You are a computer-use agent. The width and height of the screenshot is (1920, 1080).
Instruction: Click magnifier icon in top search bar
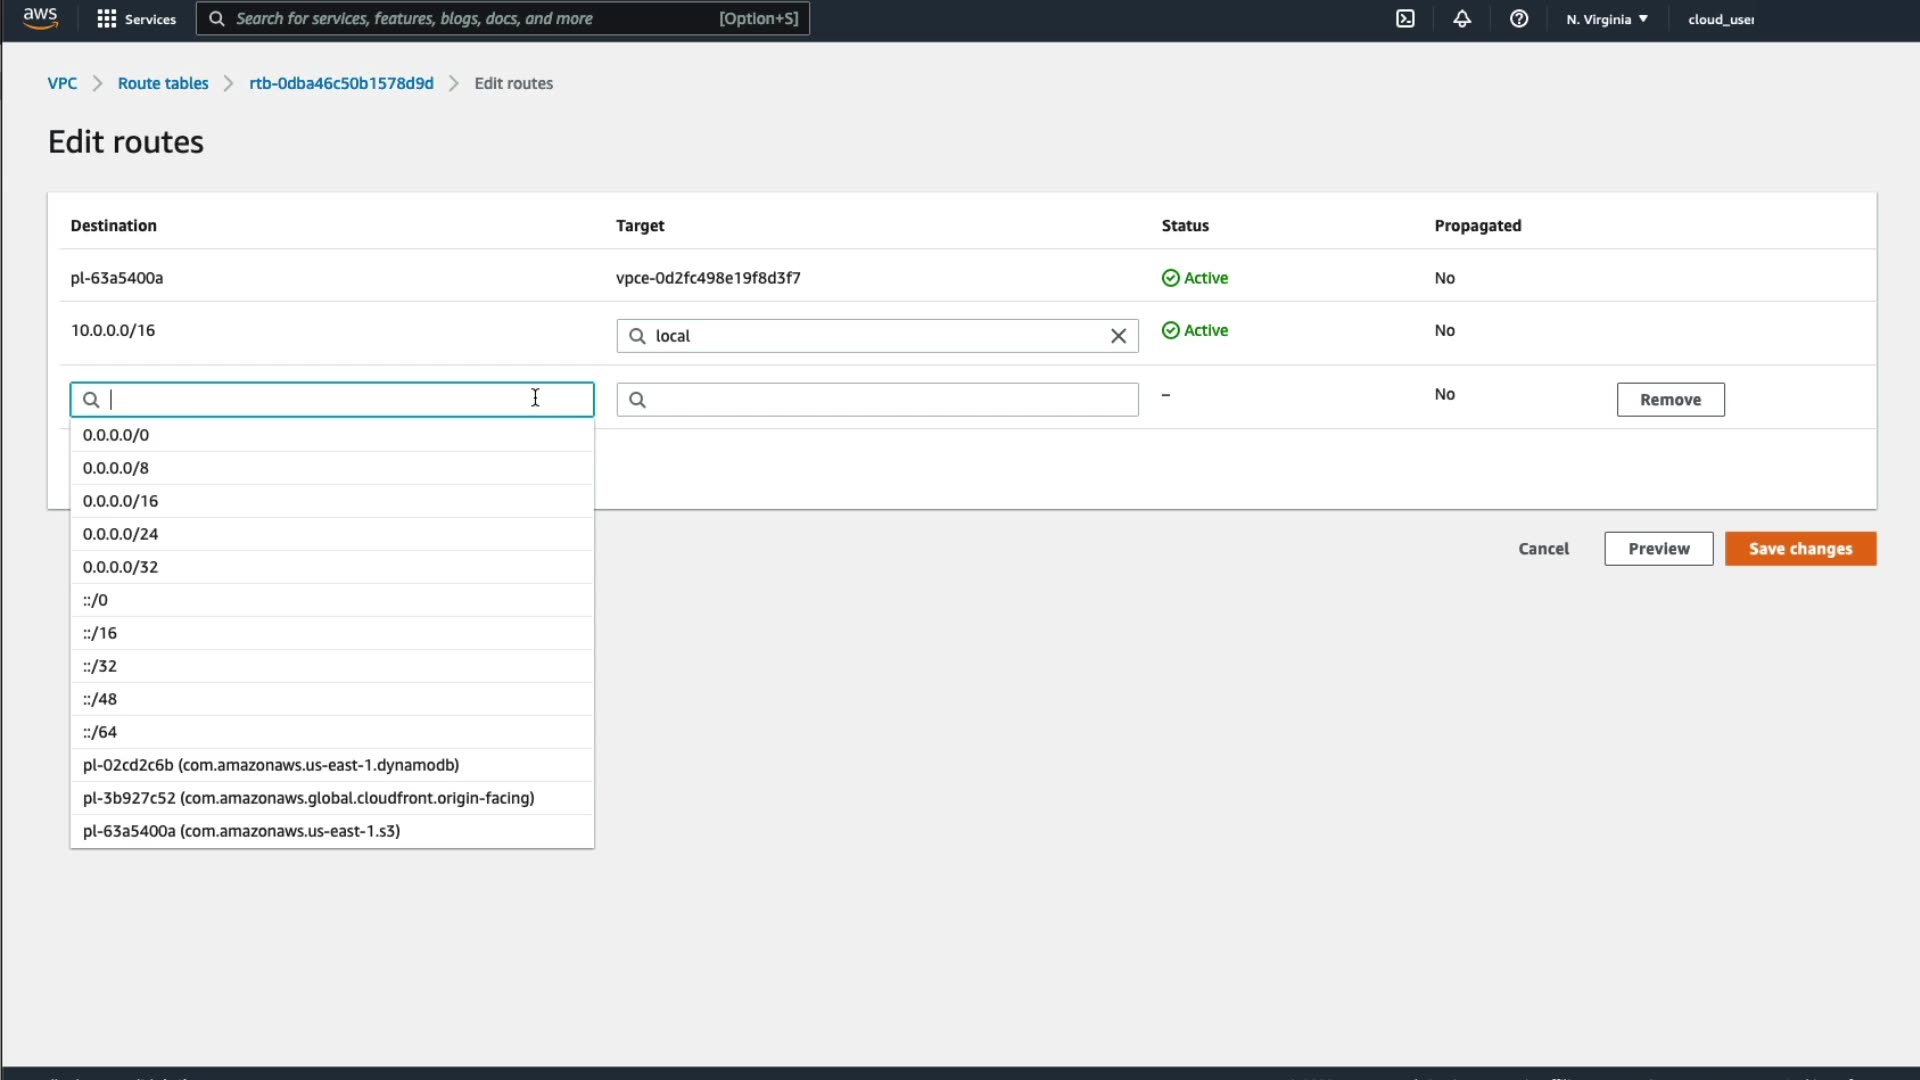[x=216, y=19]
